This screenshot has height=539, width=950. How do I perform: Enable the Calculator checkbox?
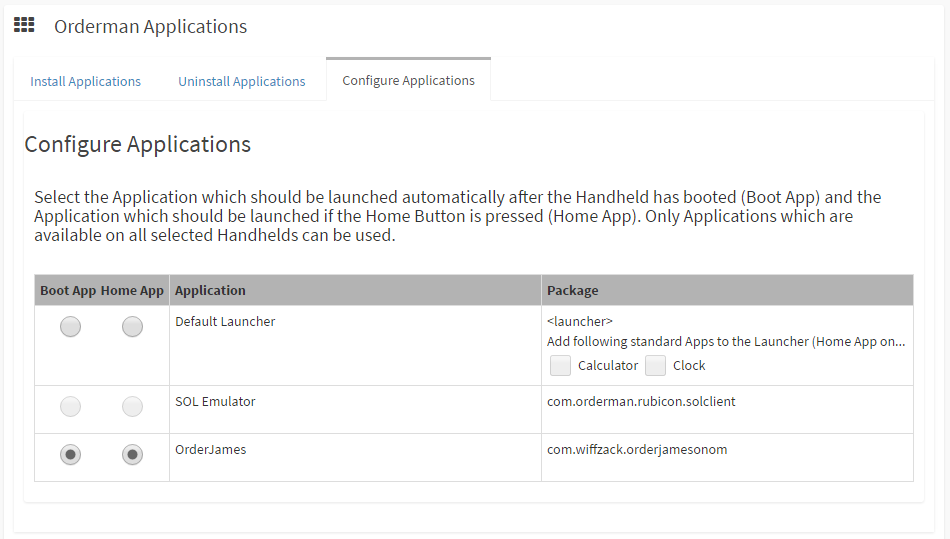click(x=561, y=365)
